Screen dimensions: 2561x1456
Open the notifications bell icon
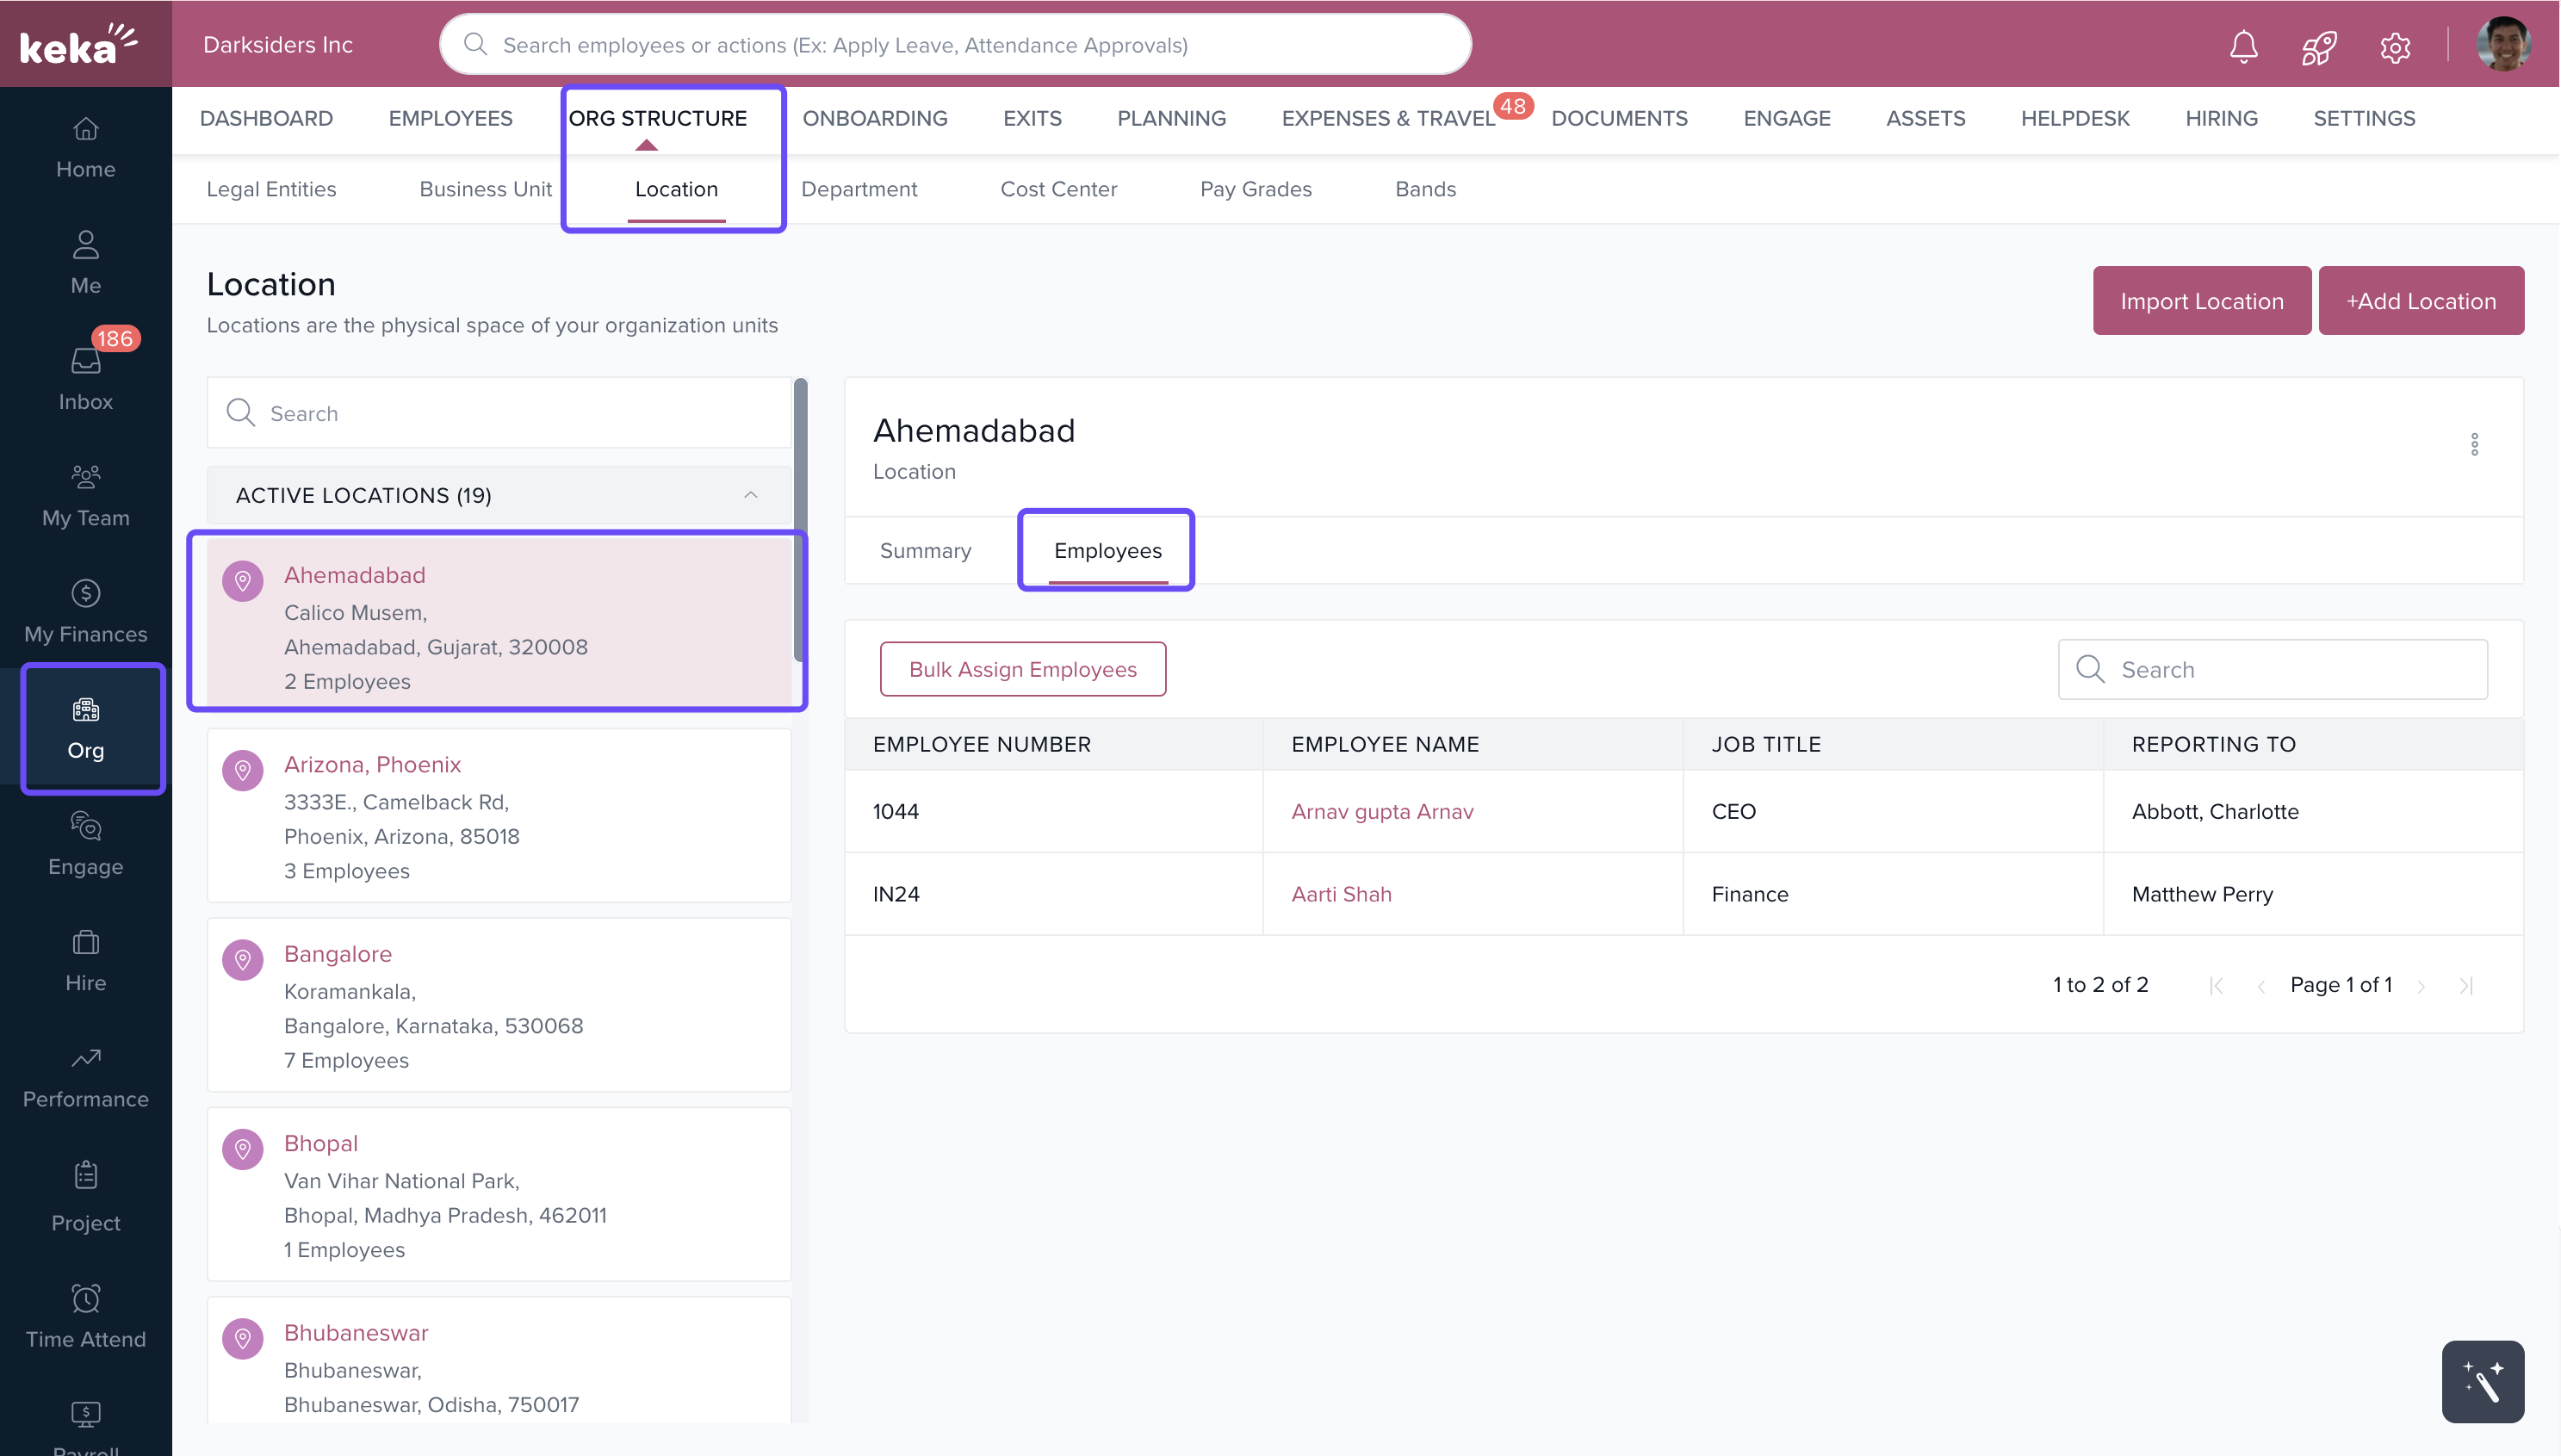tap(2243, 46)
